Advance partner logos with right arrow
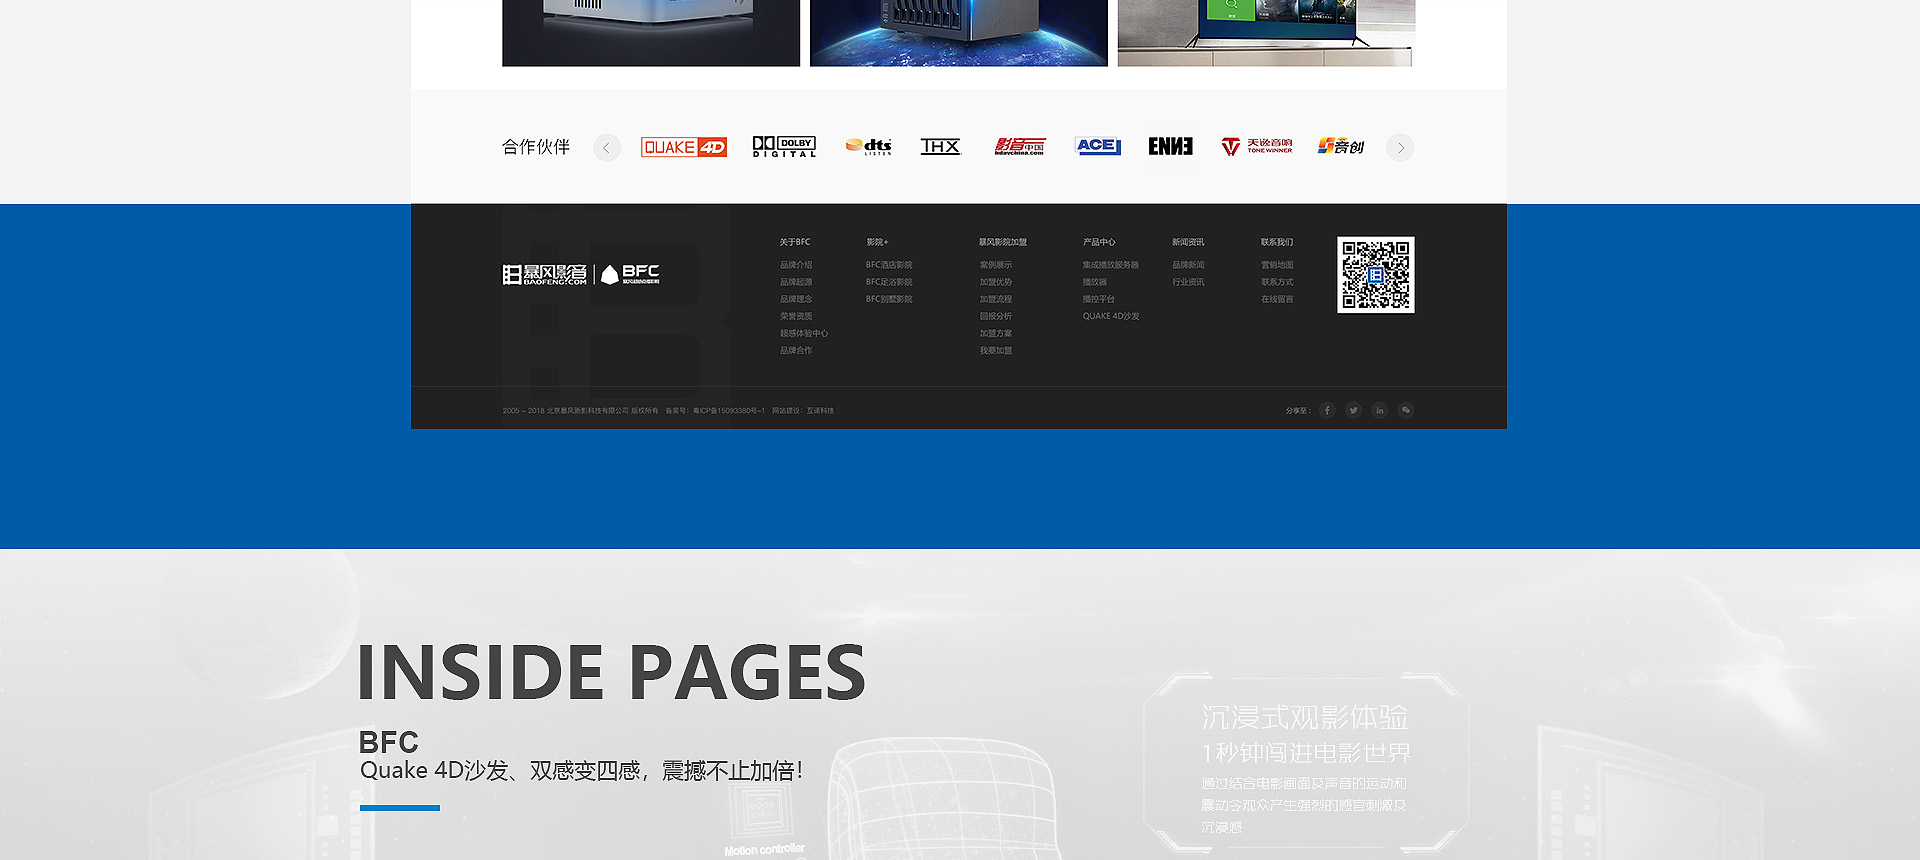 1400,148
